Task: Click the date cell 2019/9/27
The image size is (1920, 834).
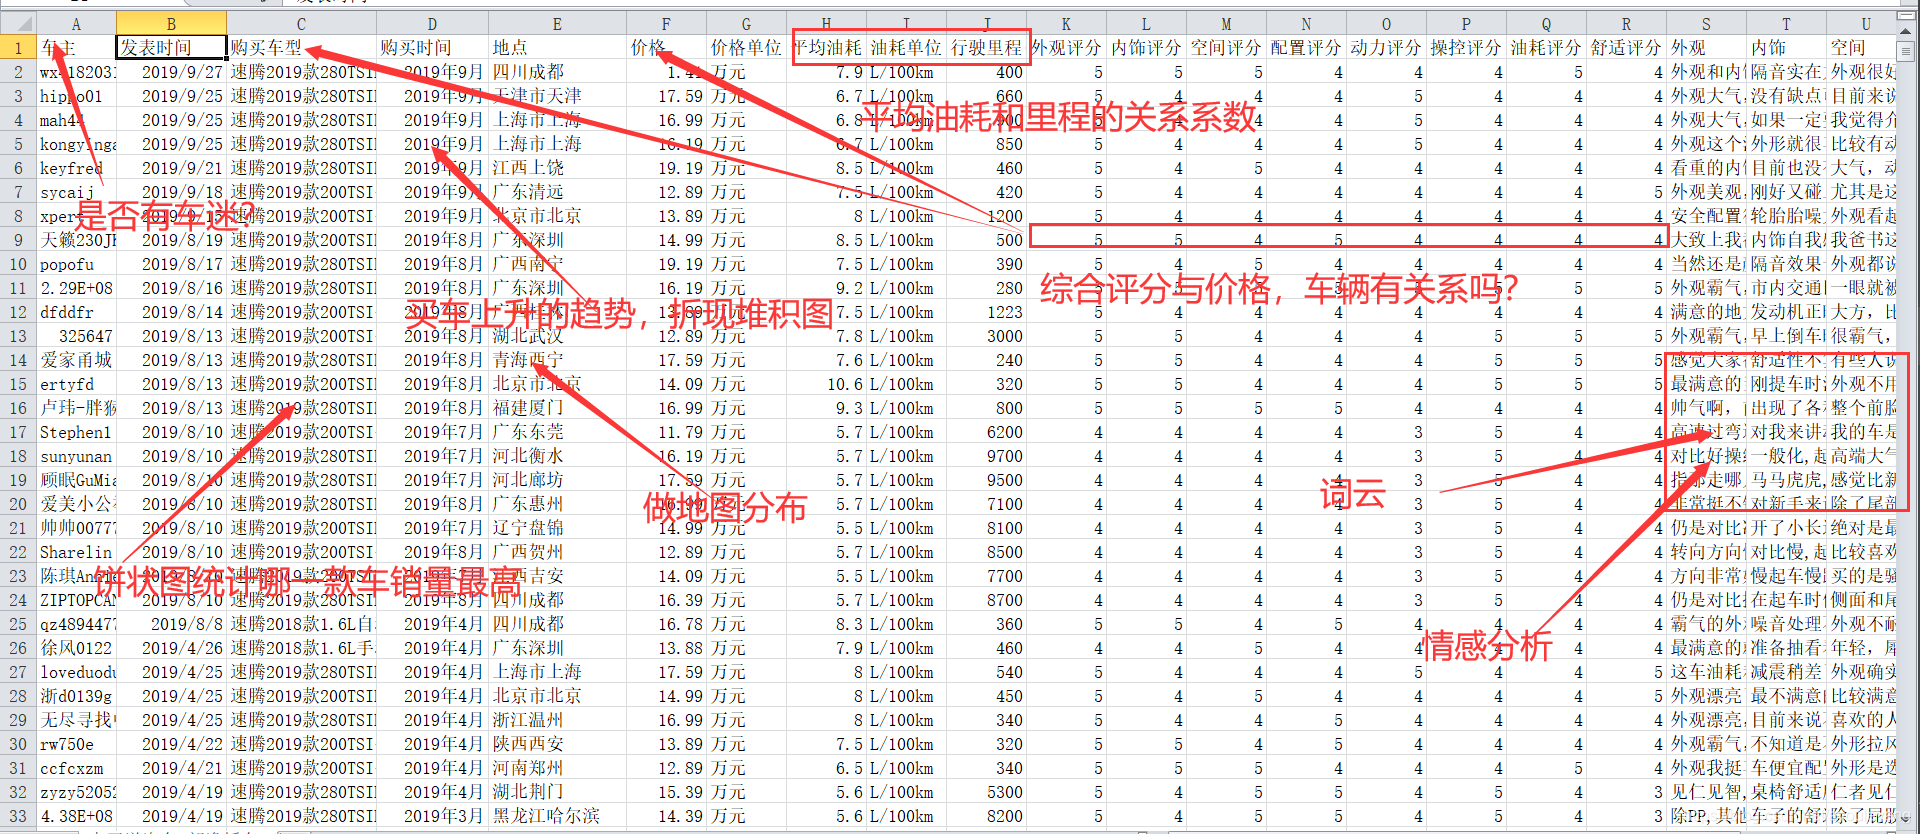Action: pyautogui.click(x=171, y=72)
